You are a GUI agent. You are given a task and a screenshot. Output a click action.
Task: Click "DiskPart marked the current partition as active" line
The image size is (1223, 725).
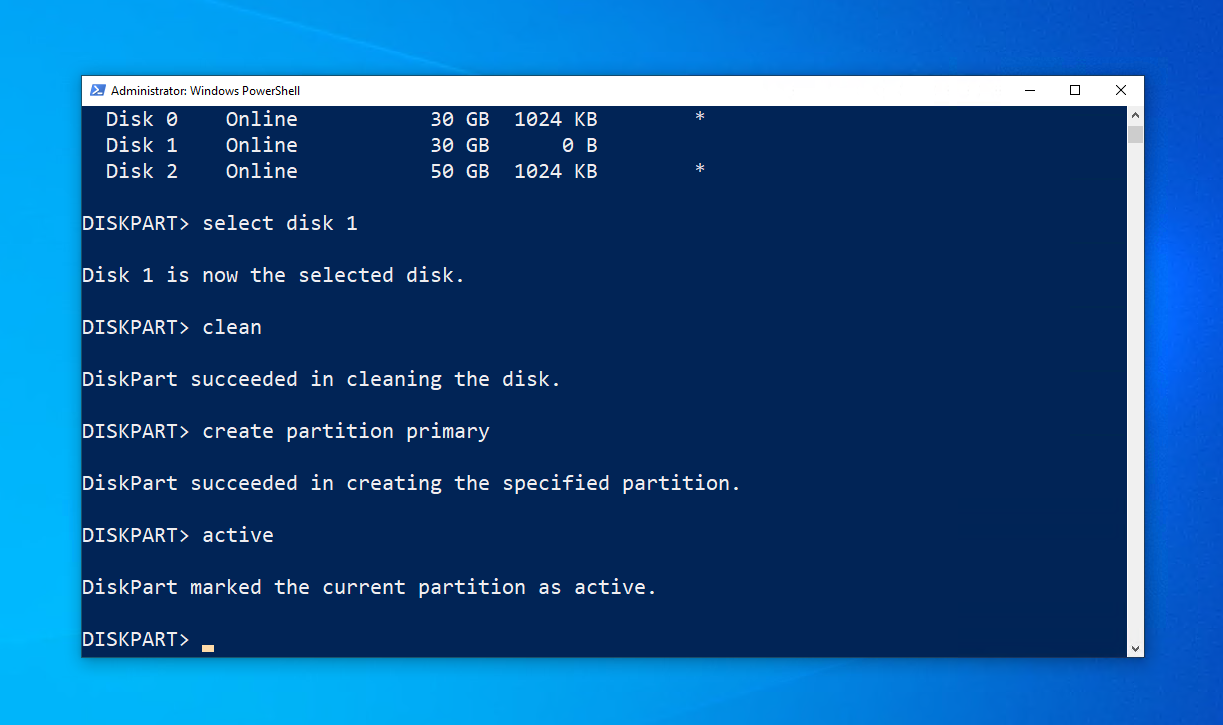coord(369,587)
